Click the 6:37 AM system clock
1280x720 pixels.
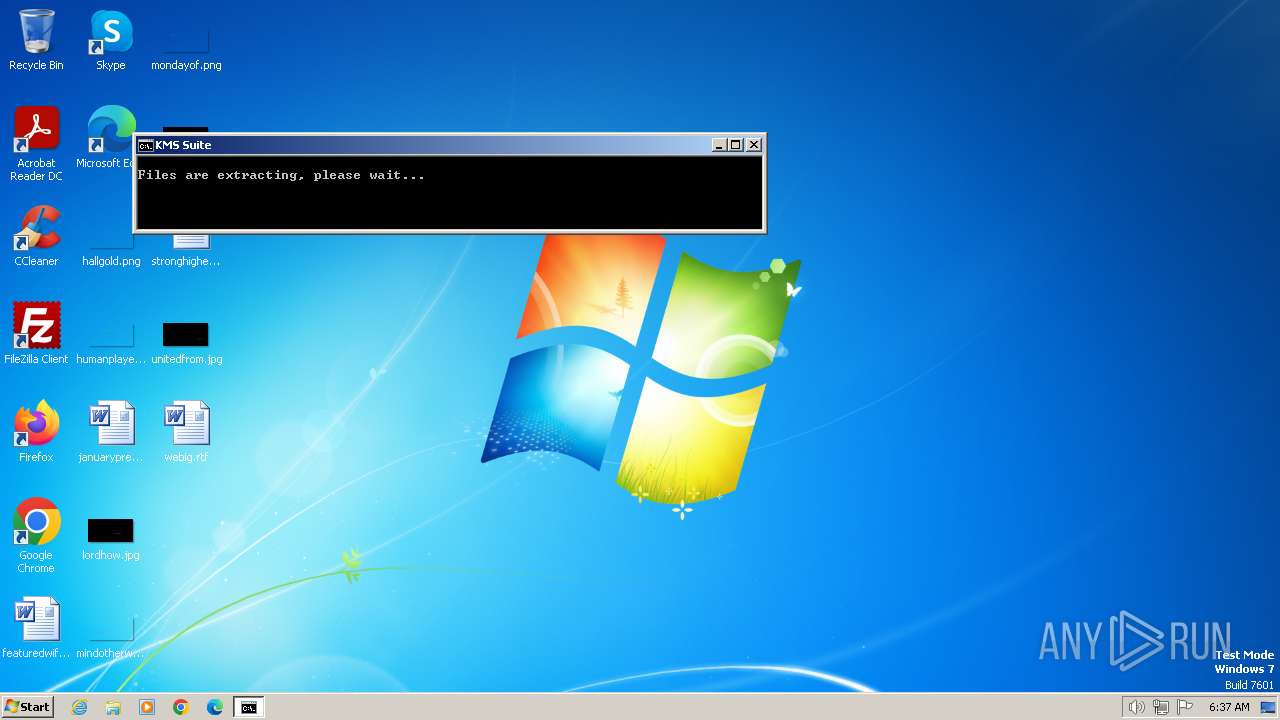point(1229,707)
